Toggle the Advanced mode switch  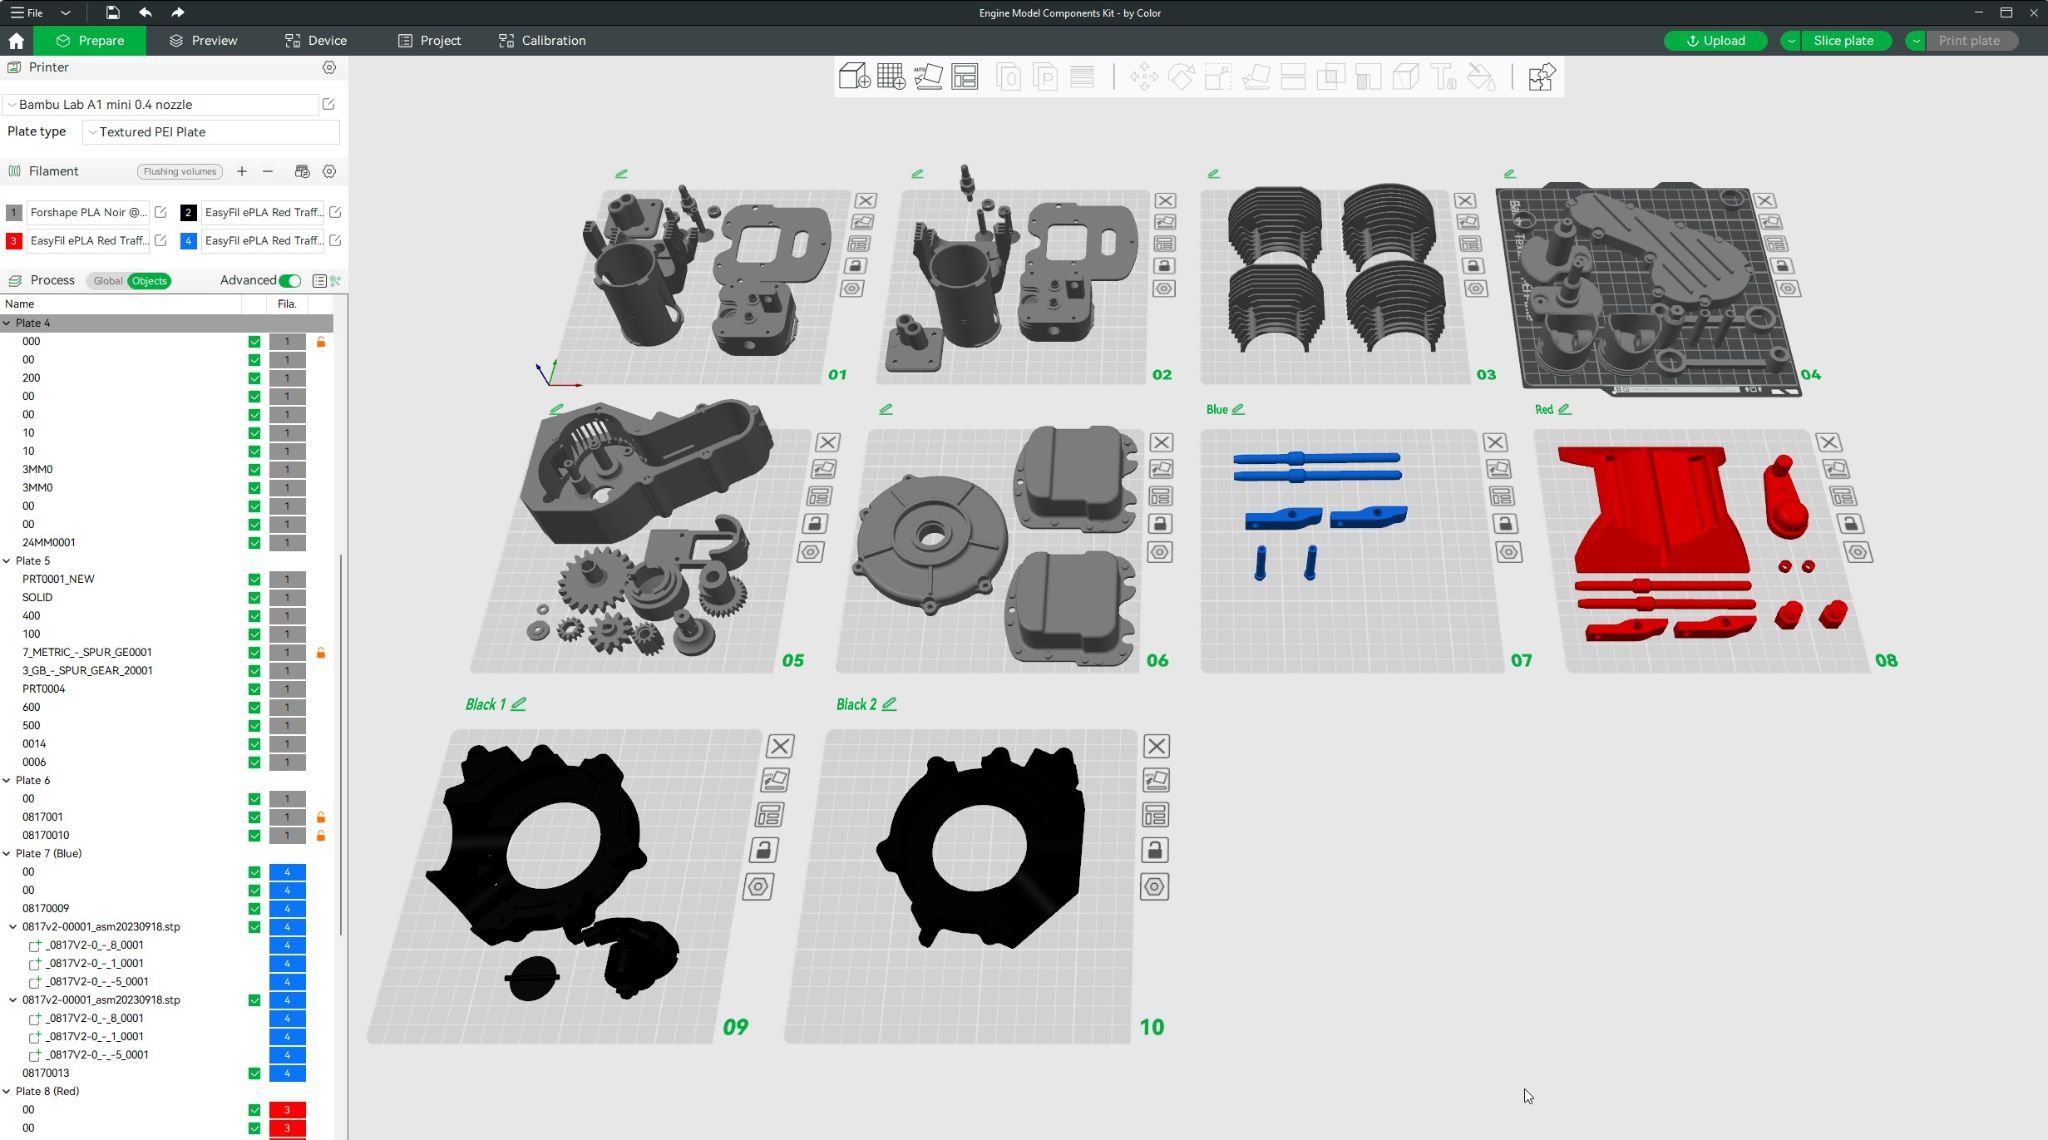pyautogui.click(x=290, y=281)
